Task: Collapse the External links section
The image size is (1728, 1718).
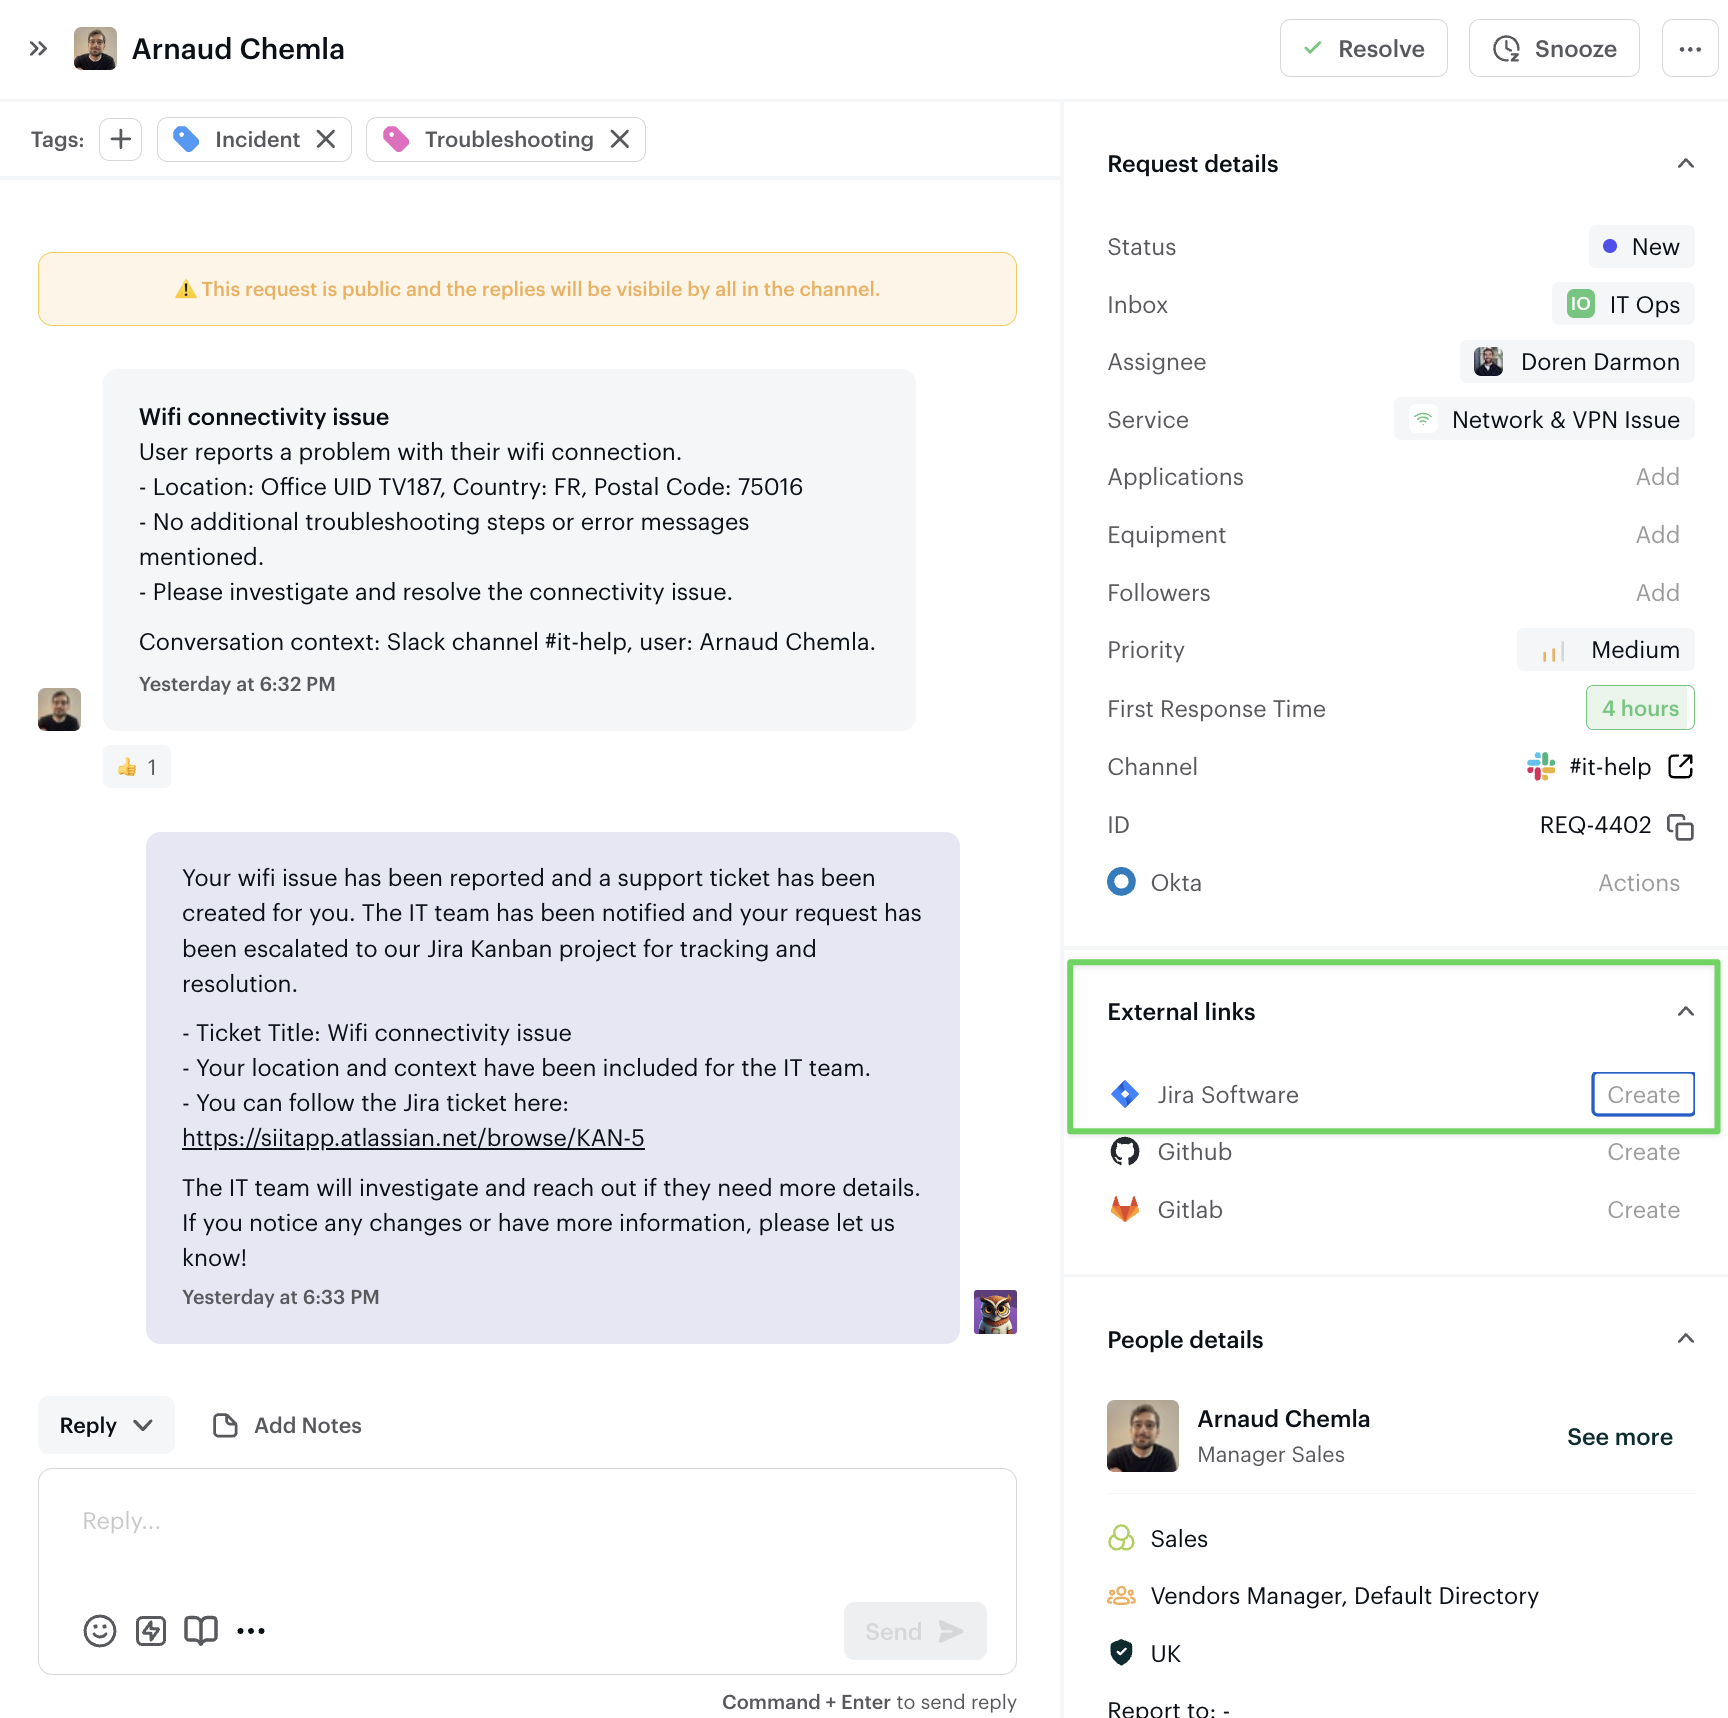Action: (x=1685, y=1012)
